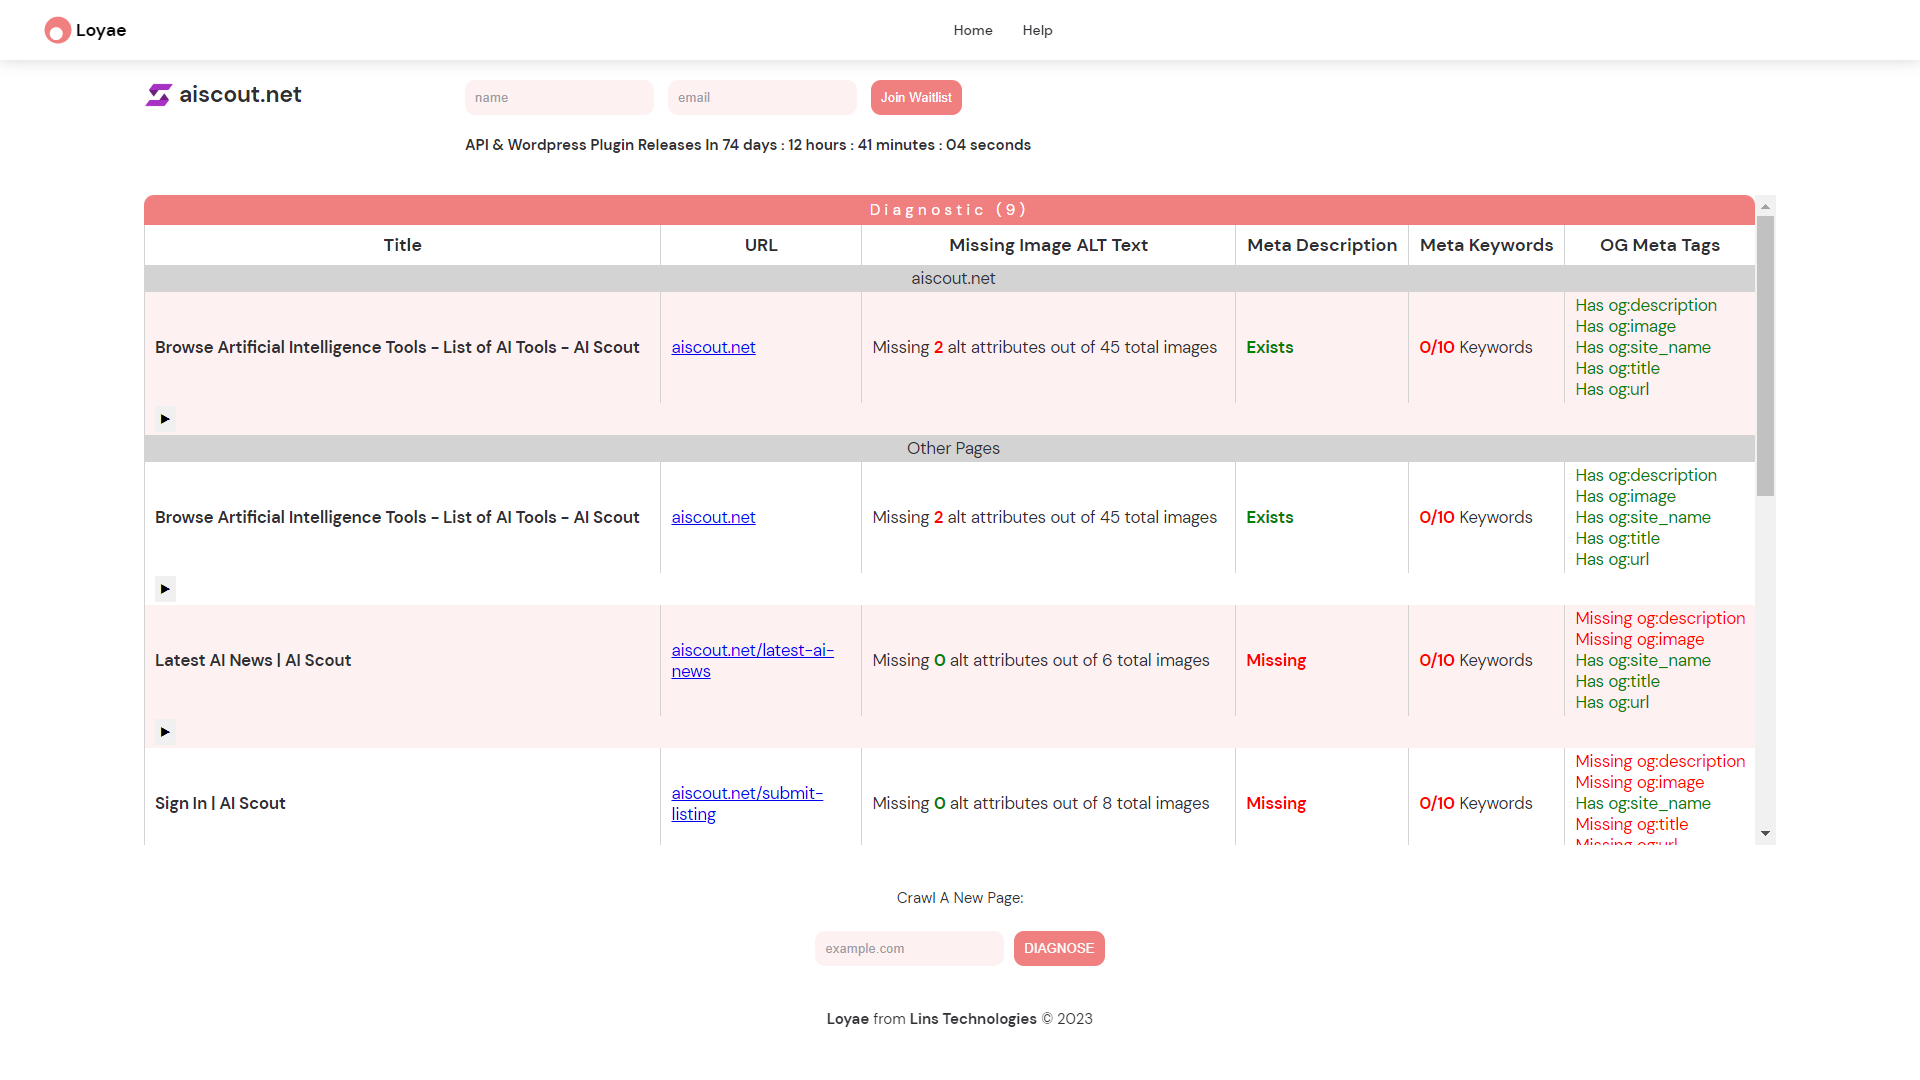Click the Latest AI News | AI Scout title
Image resolution: width=1920 pixels, height=1080 pixels.
[x=253, y=660]
